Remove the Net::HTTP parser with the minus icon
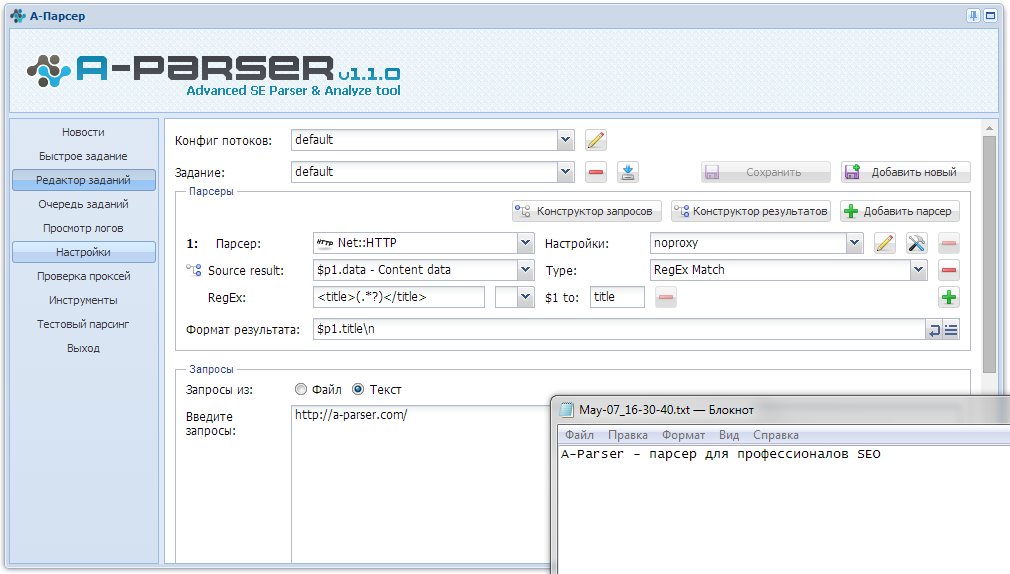Screen dimensions: 1010x574 948,243
